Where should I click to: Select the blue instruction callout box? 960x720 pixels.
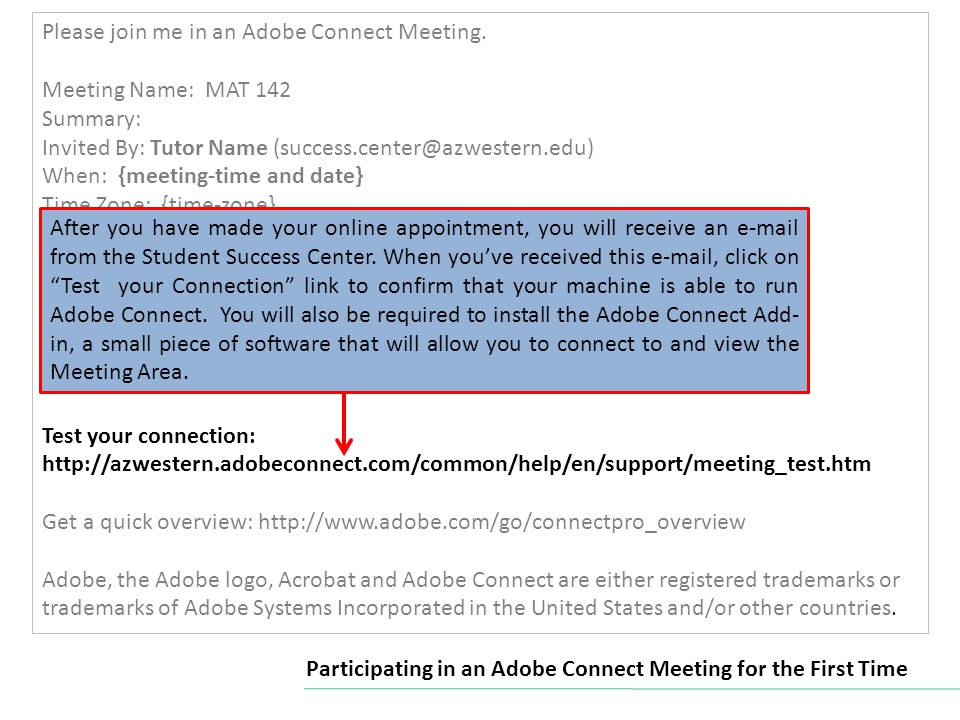[x=424, y=300]
